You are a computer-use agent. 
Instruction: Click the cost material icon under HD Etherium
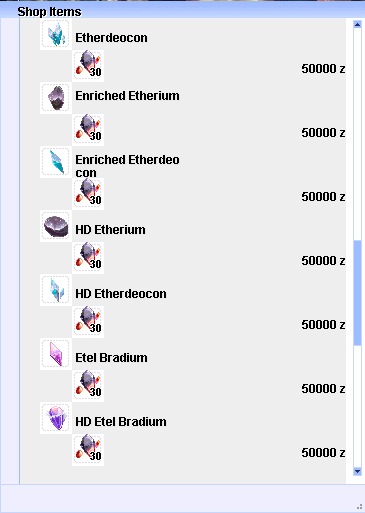tap(88, 258)
